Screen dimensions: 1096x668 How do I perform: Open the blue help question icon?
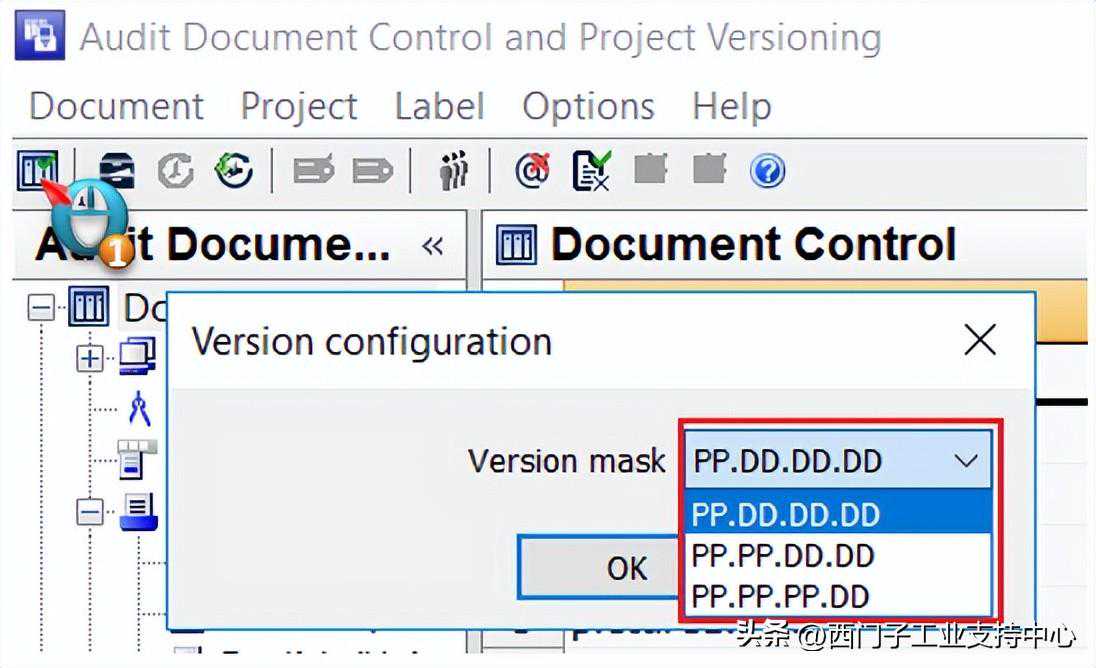coord(767,170)
